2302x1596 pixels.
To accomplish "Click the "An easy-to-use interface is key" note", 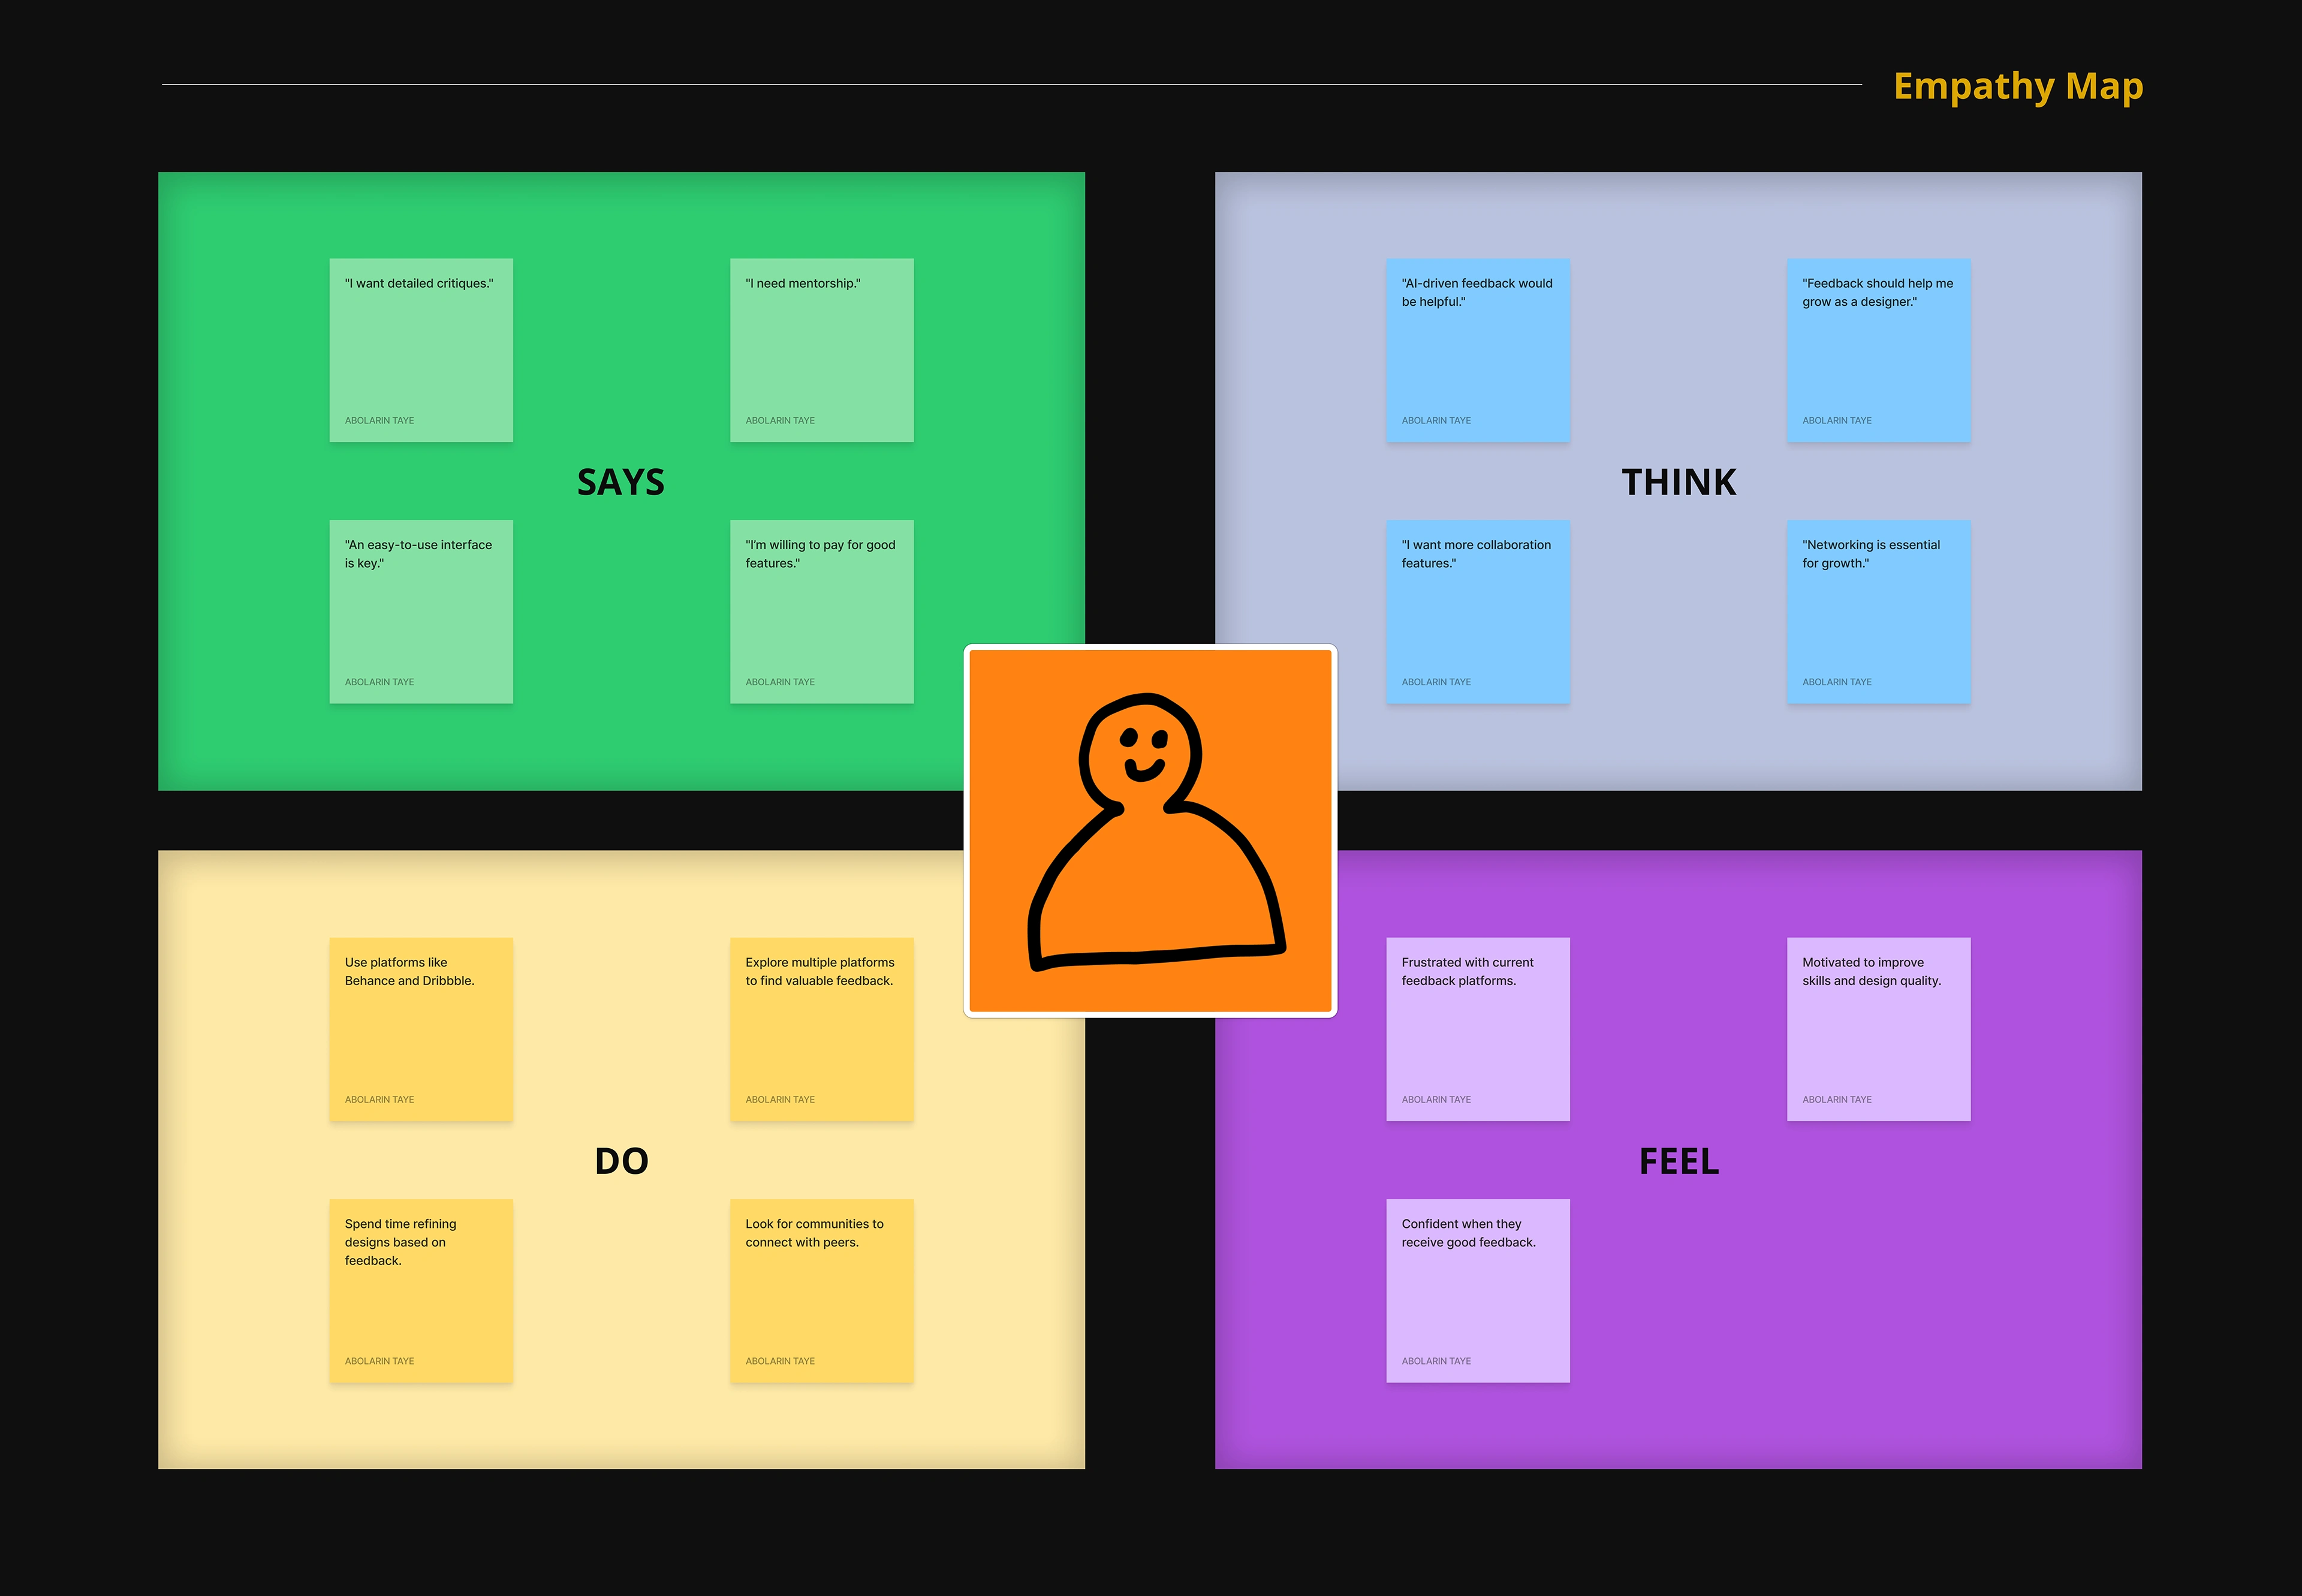I will click(421, 611).
